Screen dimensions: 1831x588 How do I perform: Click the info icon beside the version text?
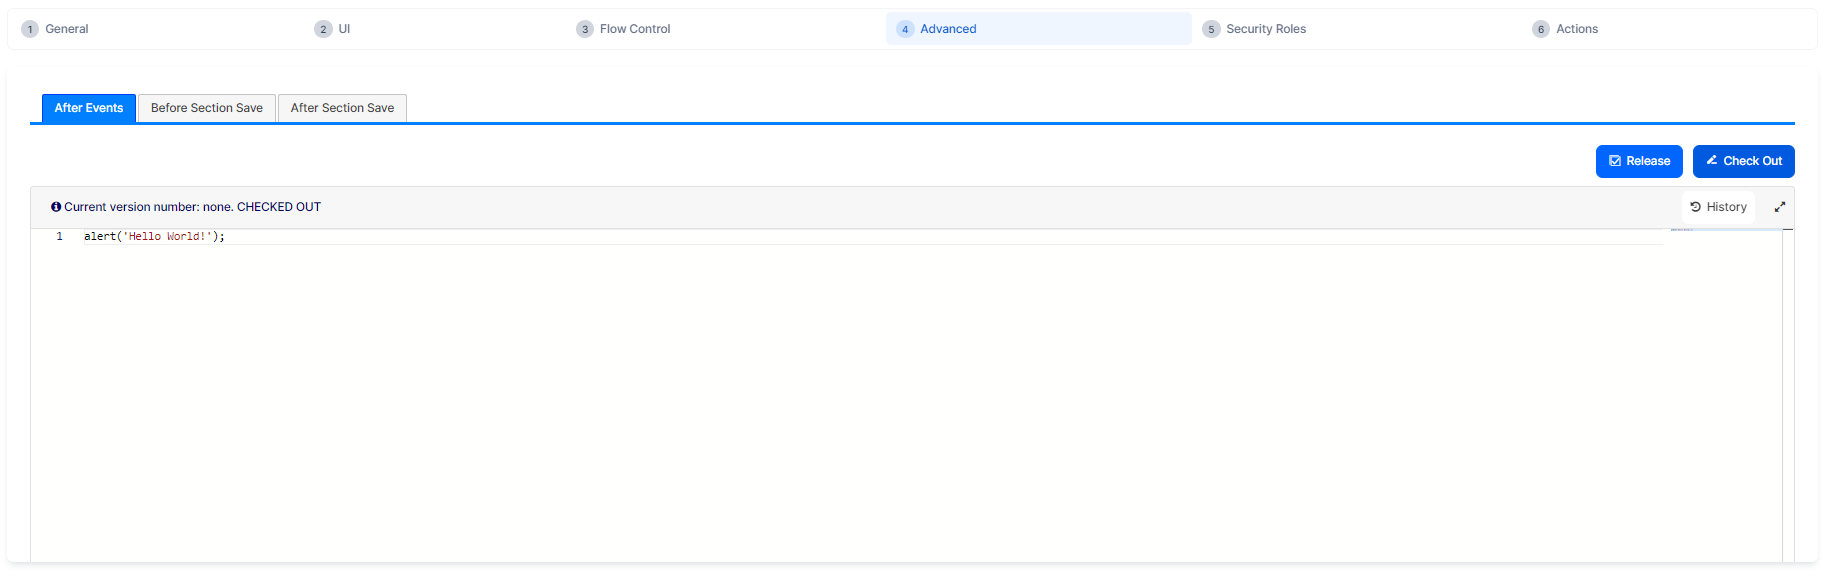pos(56,207)
